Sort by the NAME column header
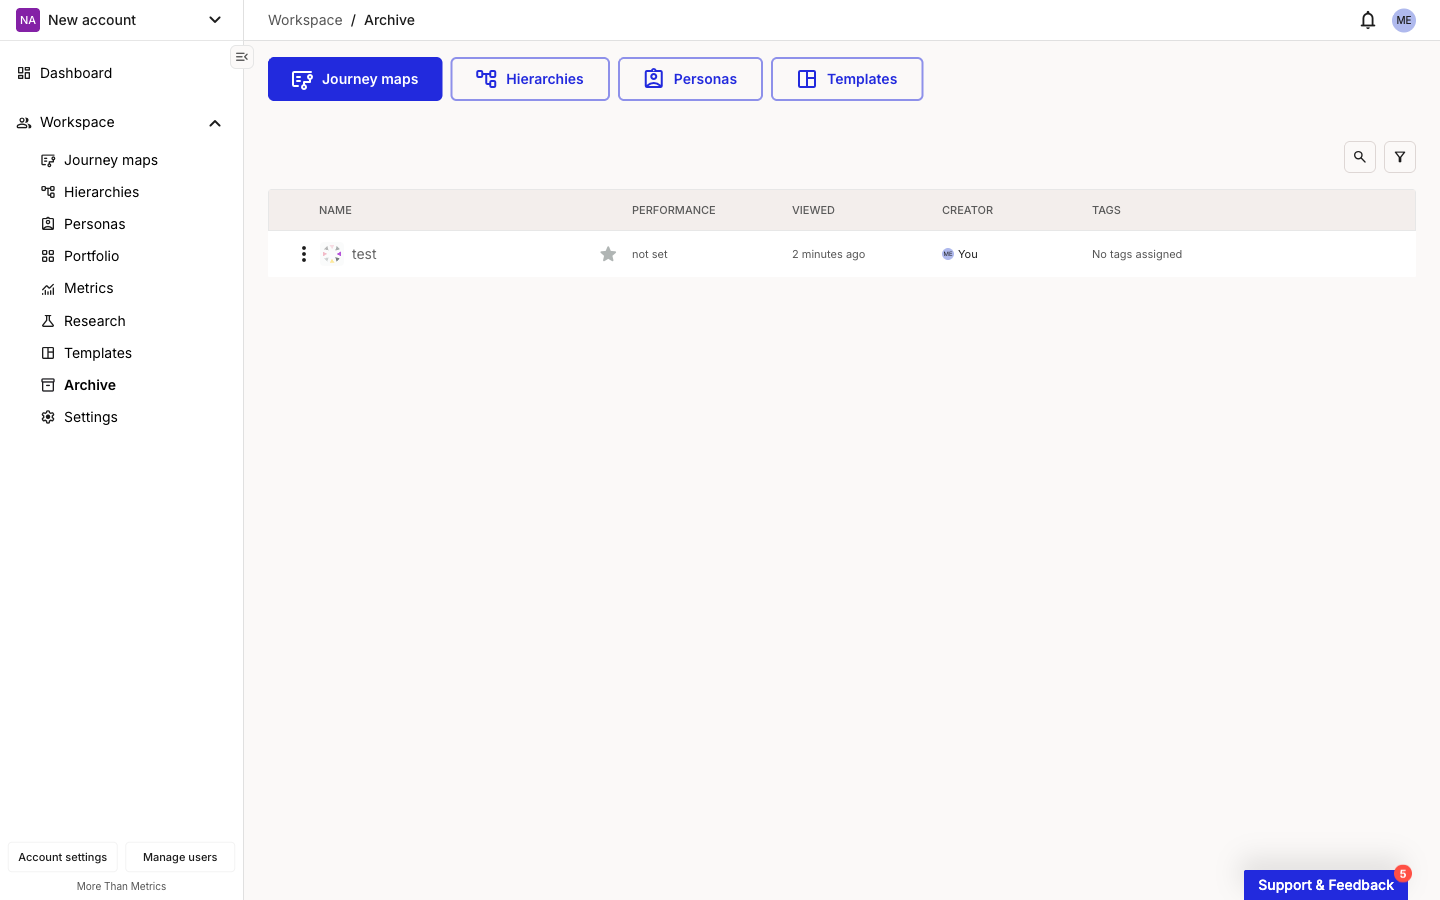1440x900 pixels. 335,210
